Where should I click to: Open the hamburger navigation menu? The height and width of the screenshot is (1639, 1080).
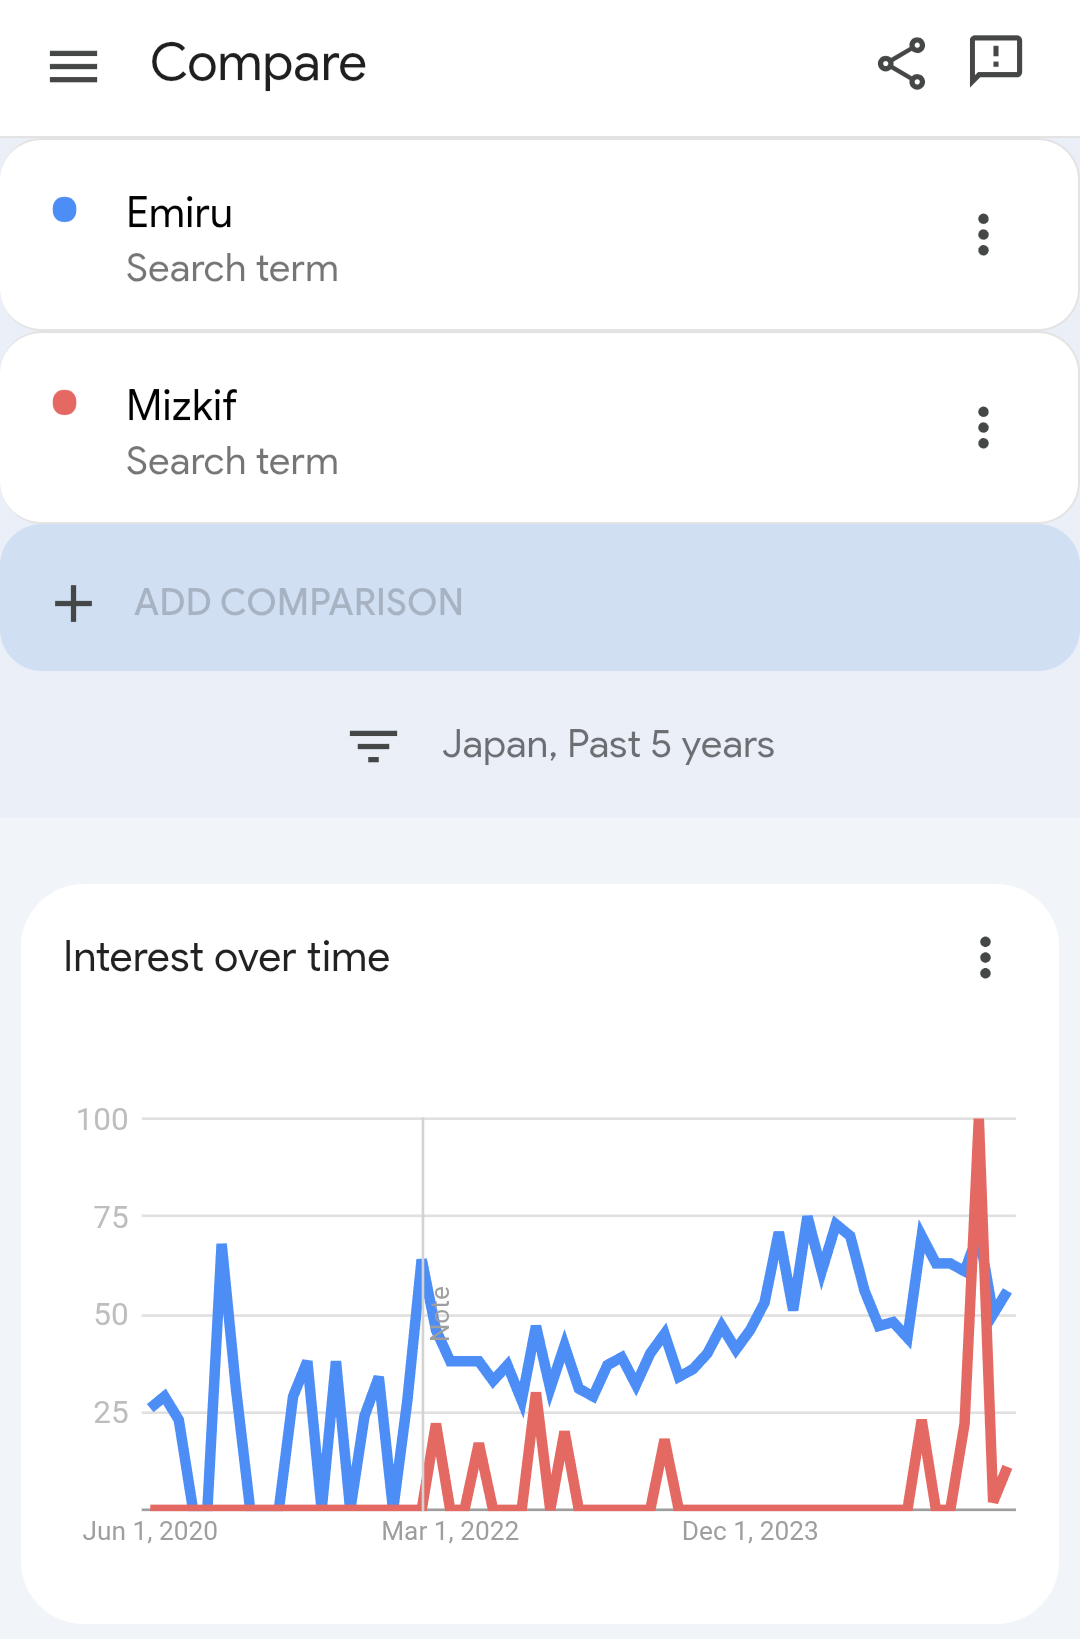tap(73, 66)
